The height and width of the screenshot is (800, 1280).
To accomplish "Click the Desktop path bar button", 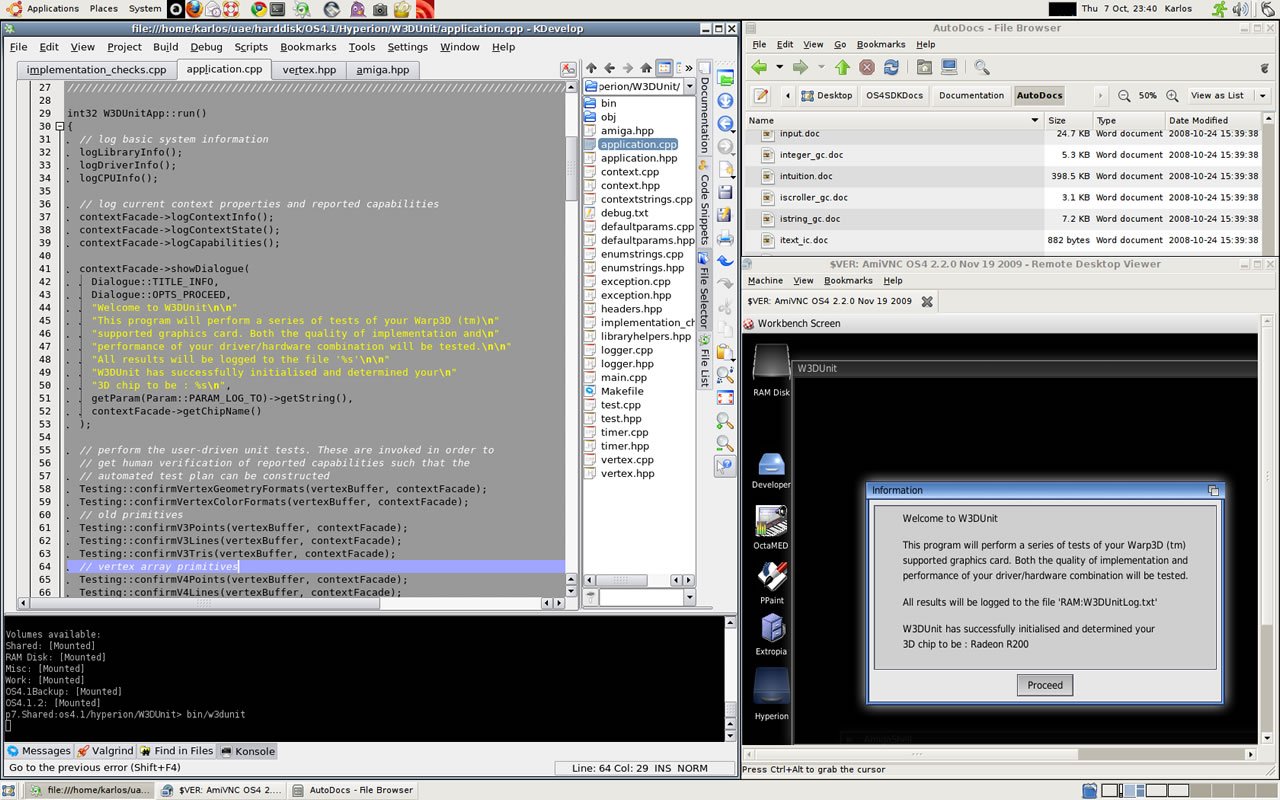I will [x=826, y=95].
